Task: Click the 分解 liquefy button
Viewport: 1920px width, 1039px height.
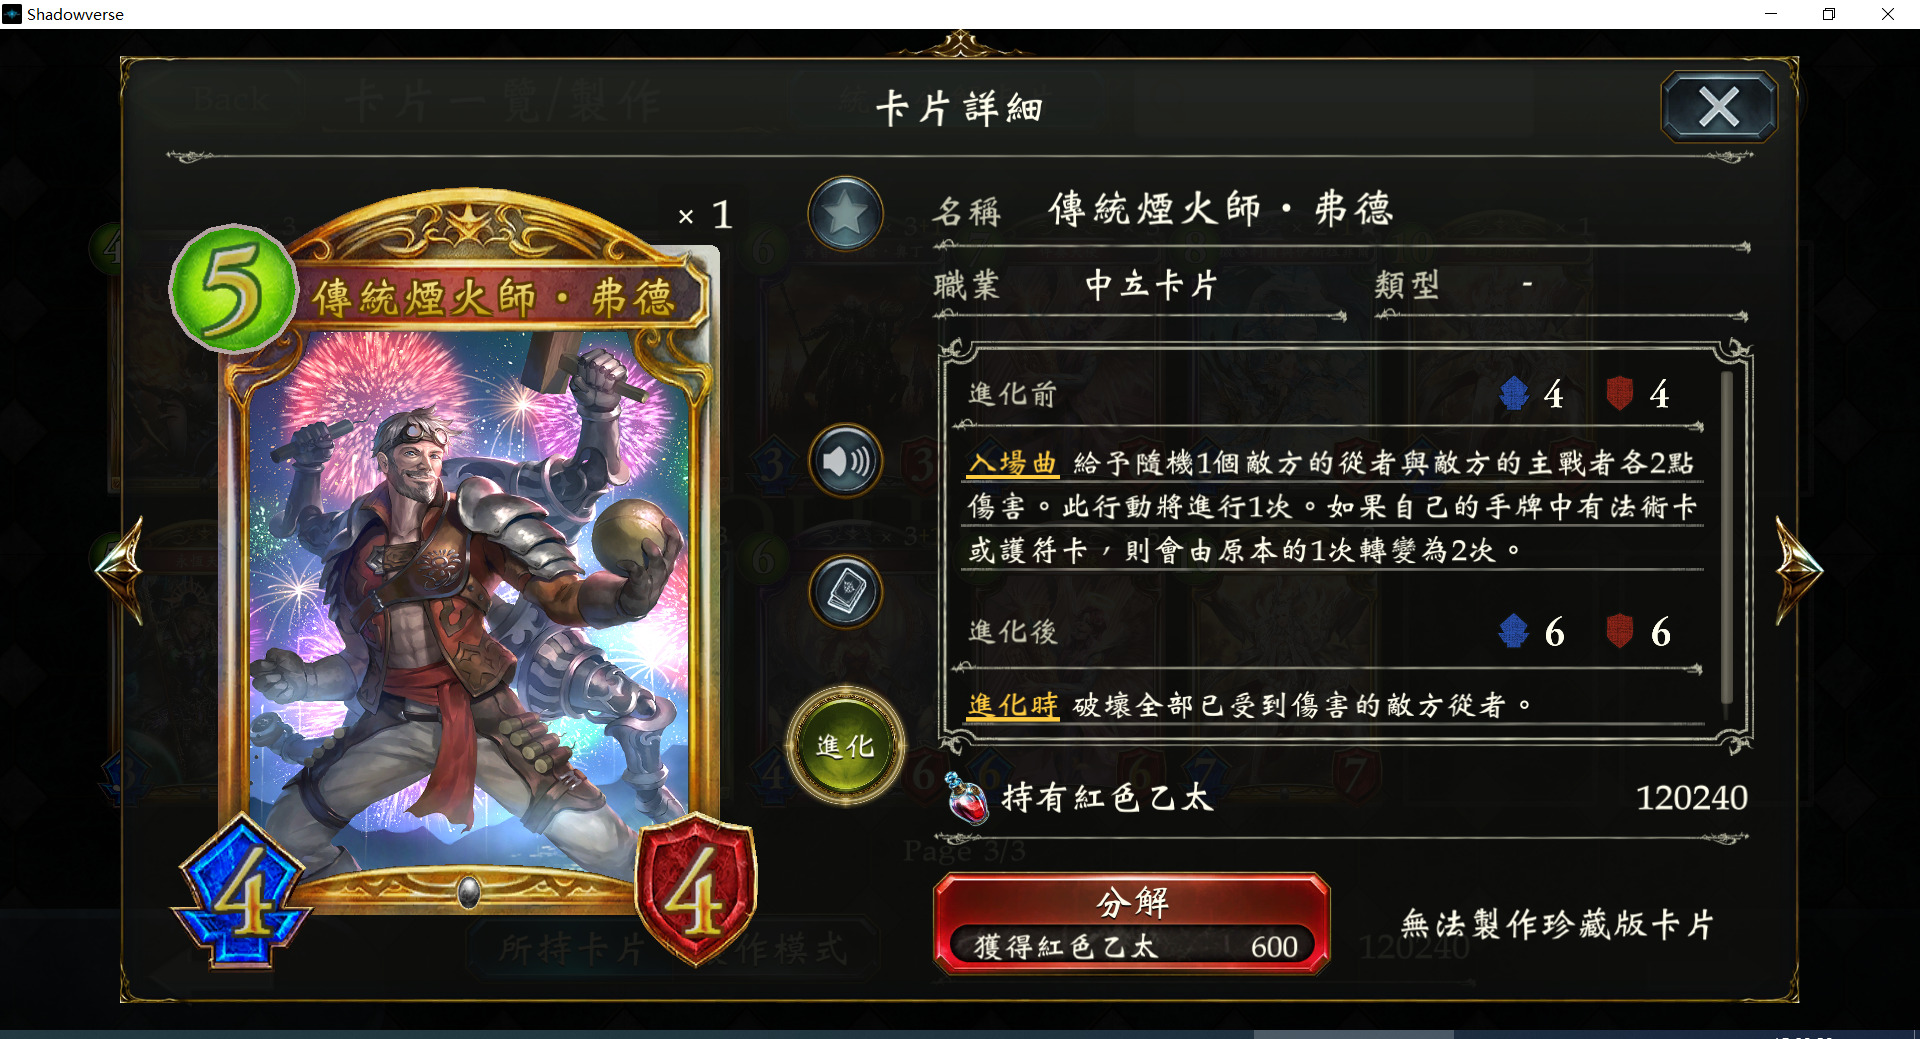Action: [x=1131, y=923]
